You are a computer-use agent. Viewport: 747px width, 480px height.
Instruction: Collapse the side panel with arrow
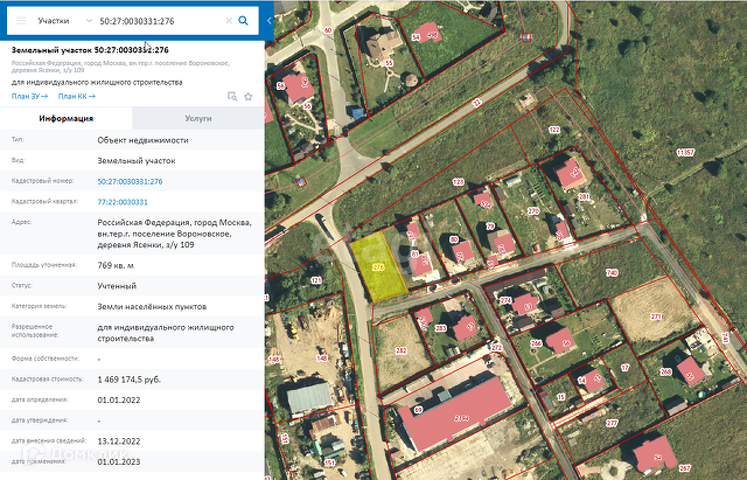(269, 21)
